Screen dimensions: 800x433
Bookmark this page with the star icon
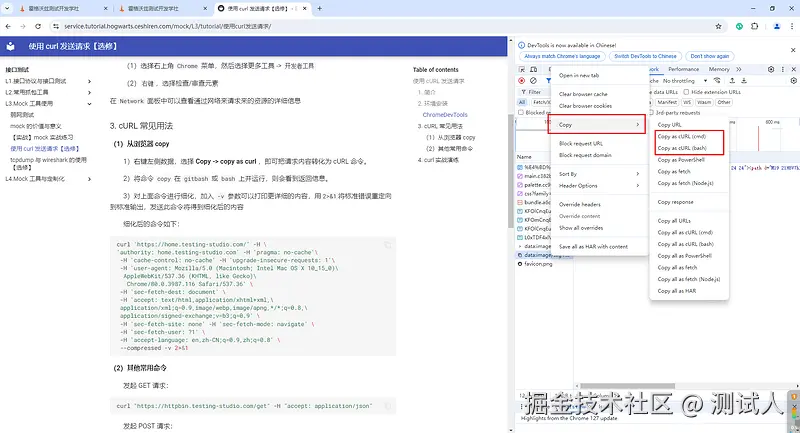click(x=718, y=26)
